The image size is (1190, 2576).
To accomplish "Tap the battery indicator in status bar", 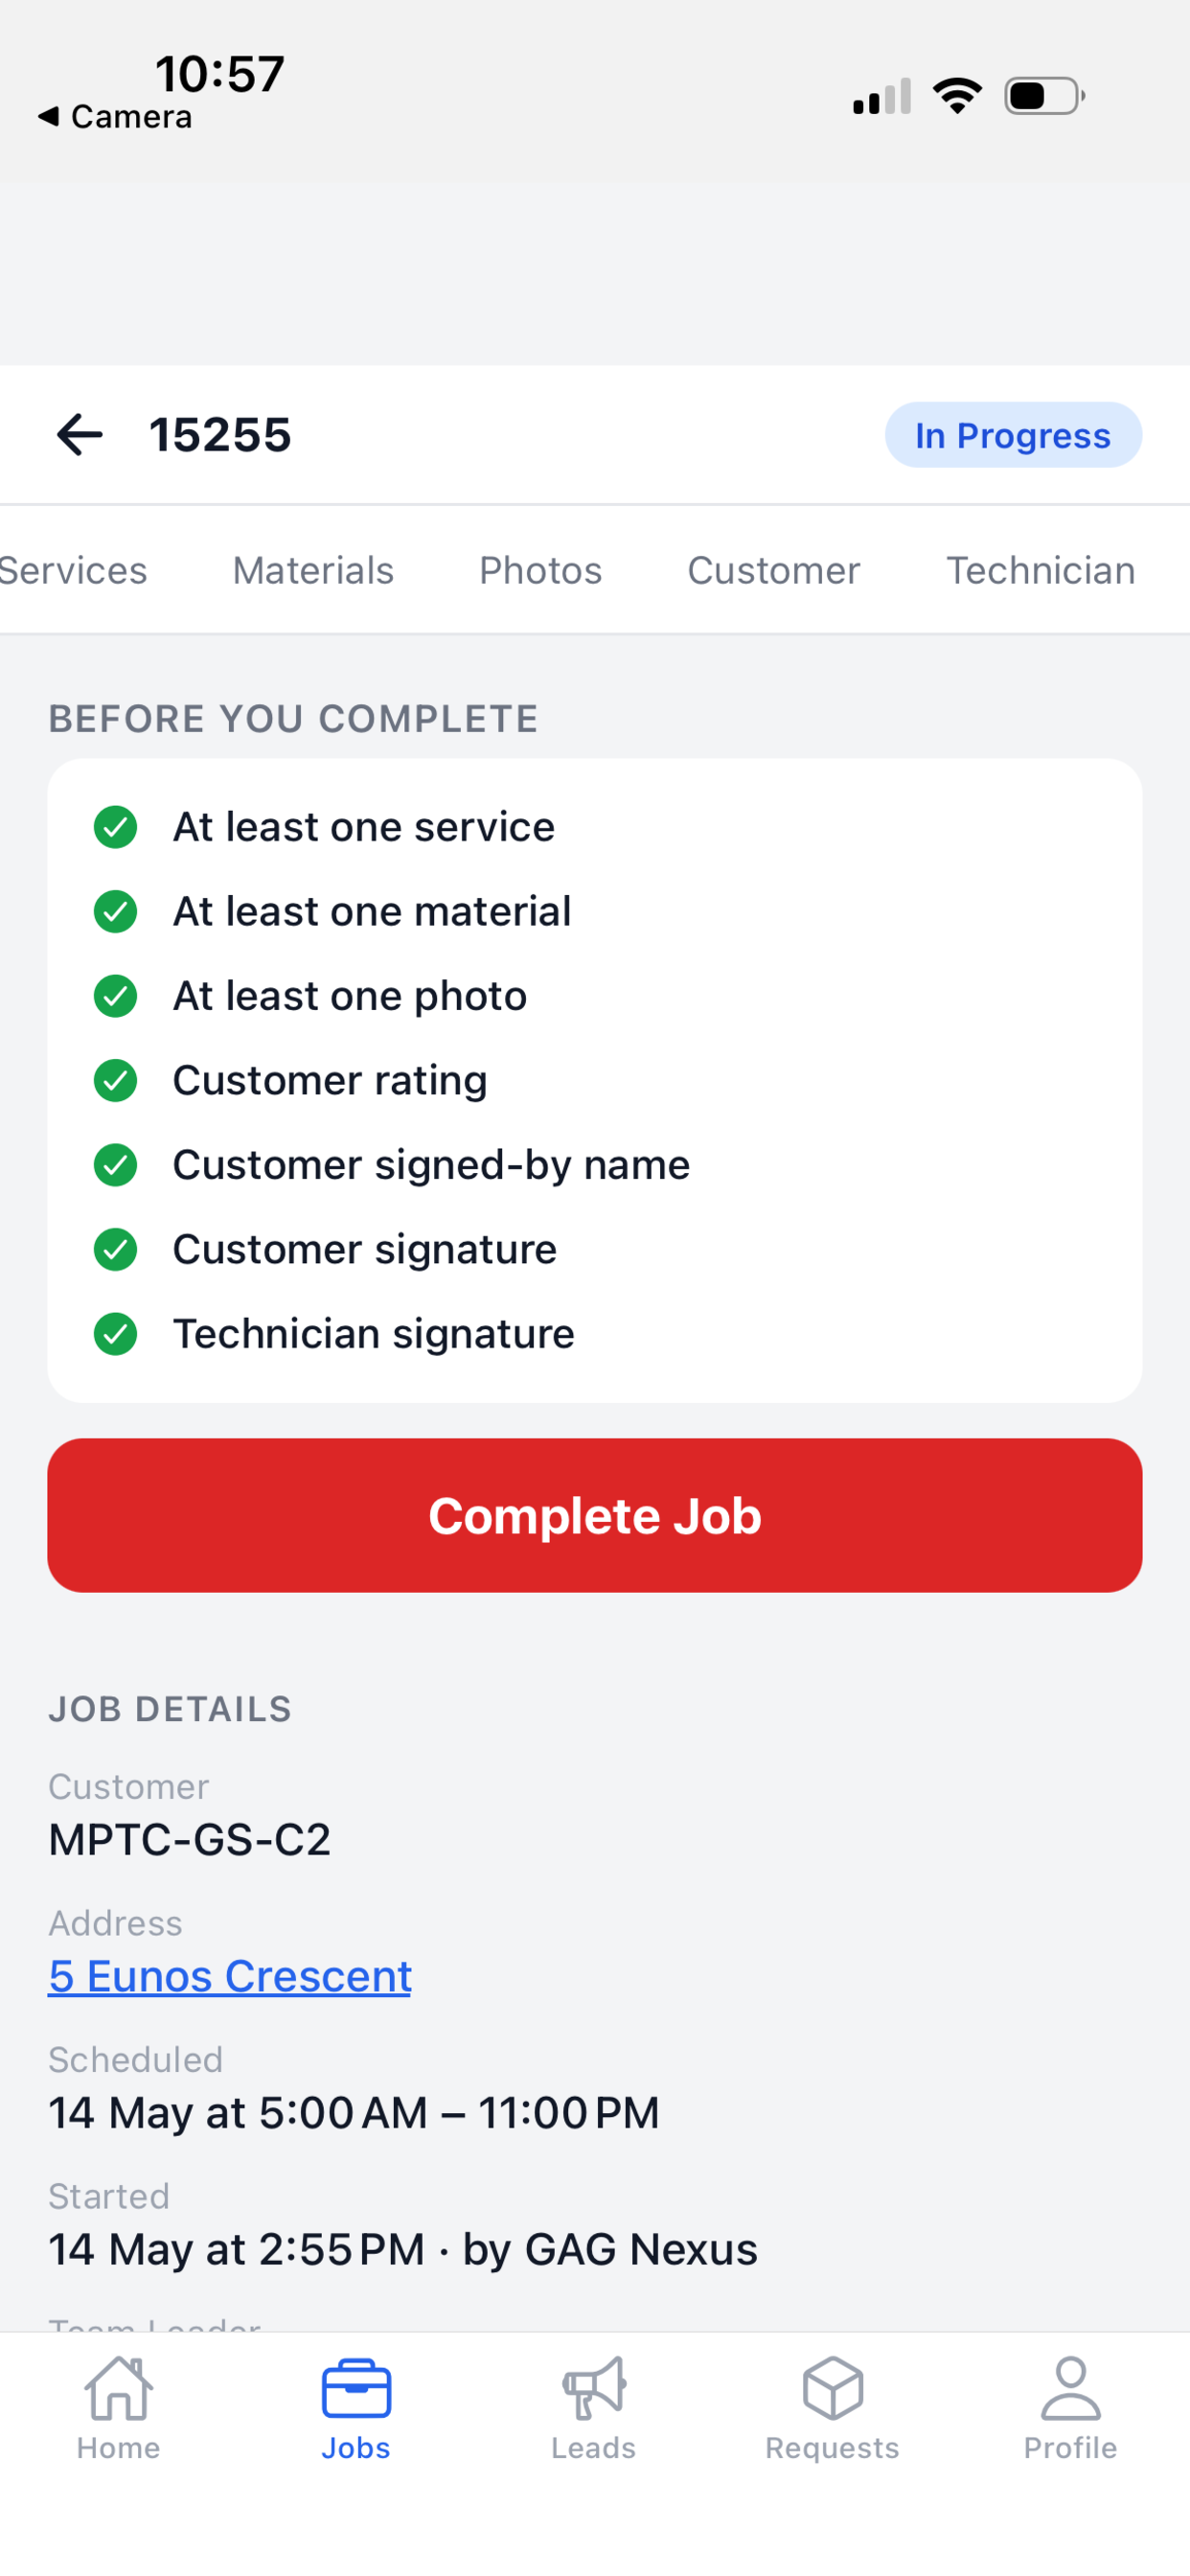I will point(1045,96).
